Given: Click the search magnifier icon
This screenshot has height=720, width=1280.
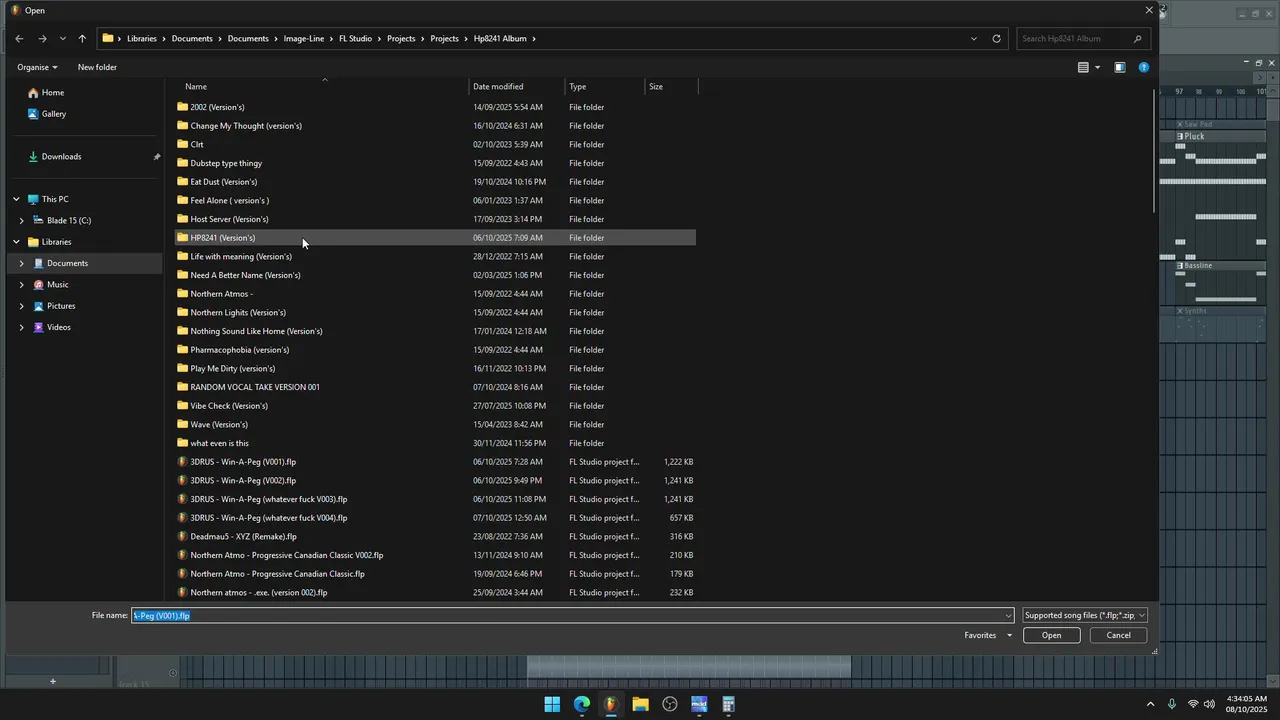Looking at the screenshot, I should pos(1138,39).
